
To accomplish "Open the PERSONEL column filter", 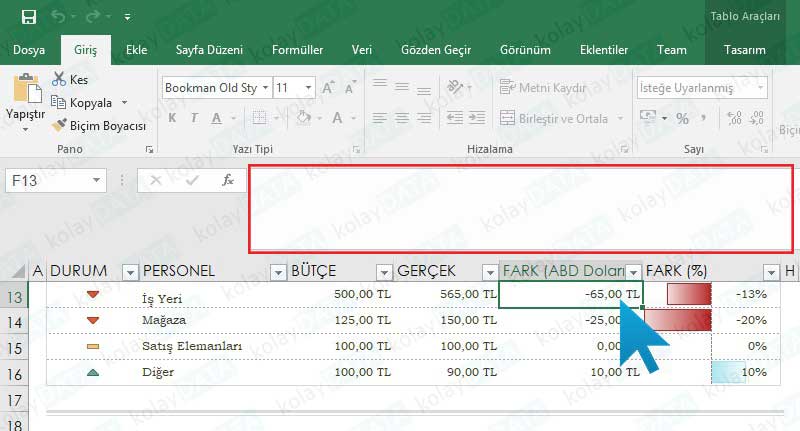I will point(278,273).
